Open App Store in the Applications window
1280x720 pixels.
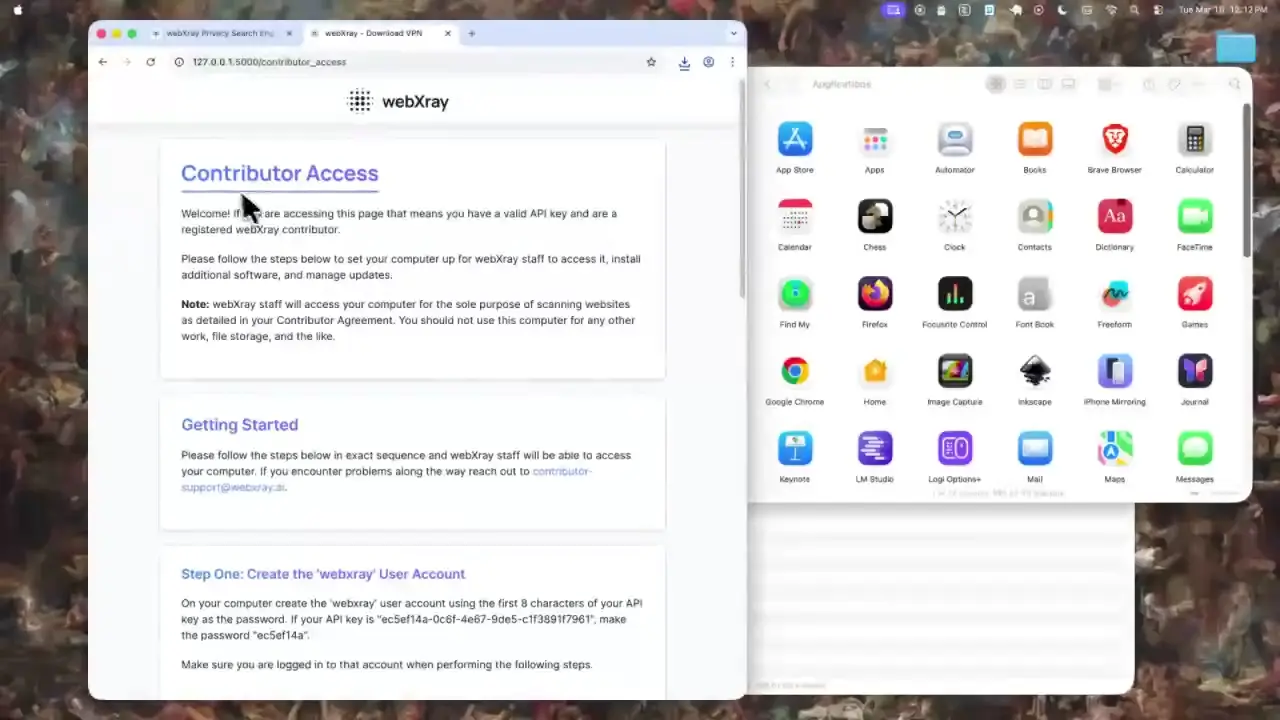pos(795,139)
